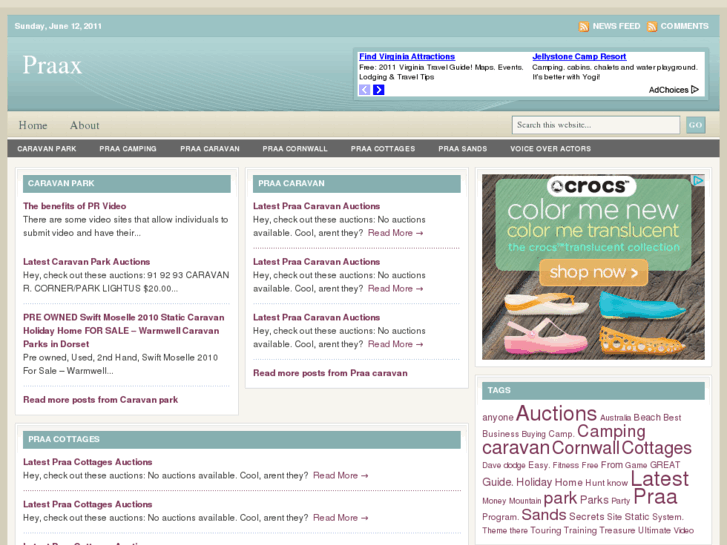The width and height of the screenshot is (727, 545).
Task: Open the NEWS FEED link
Action: pyautogui.click(x=616, y=26)
